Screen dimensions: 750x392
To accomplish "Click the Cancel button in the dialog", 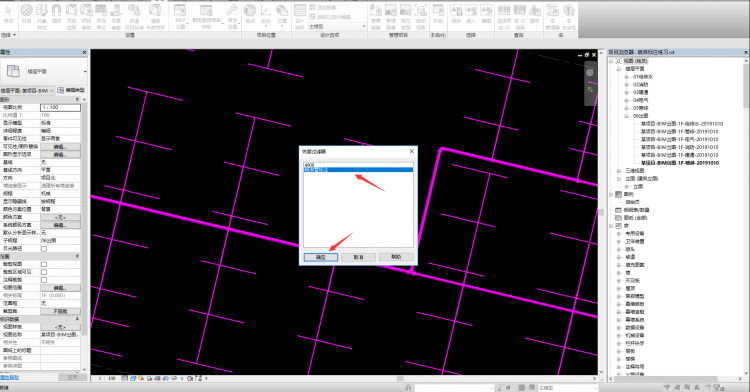I will (x=358, y=257).
